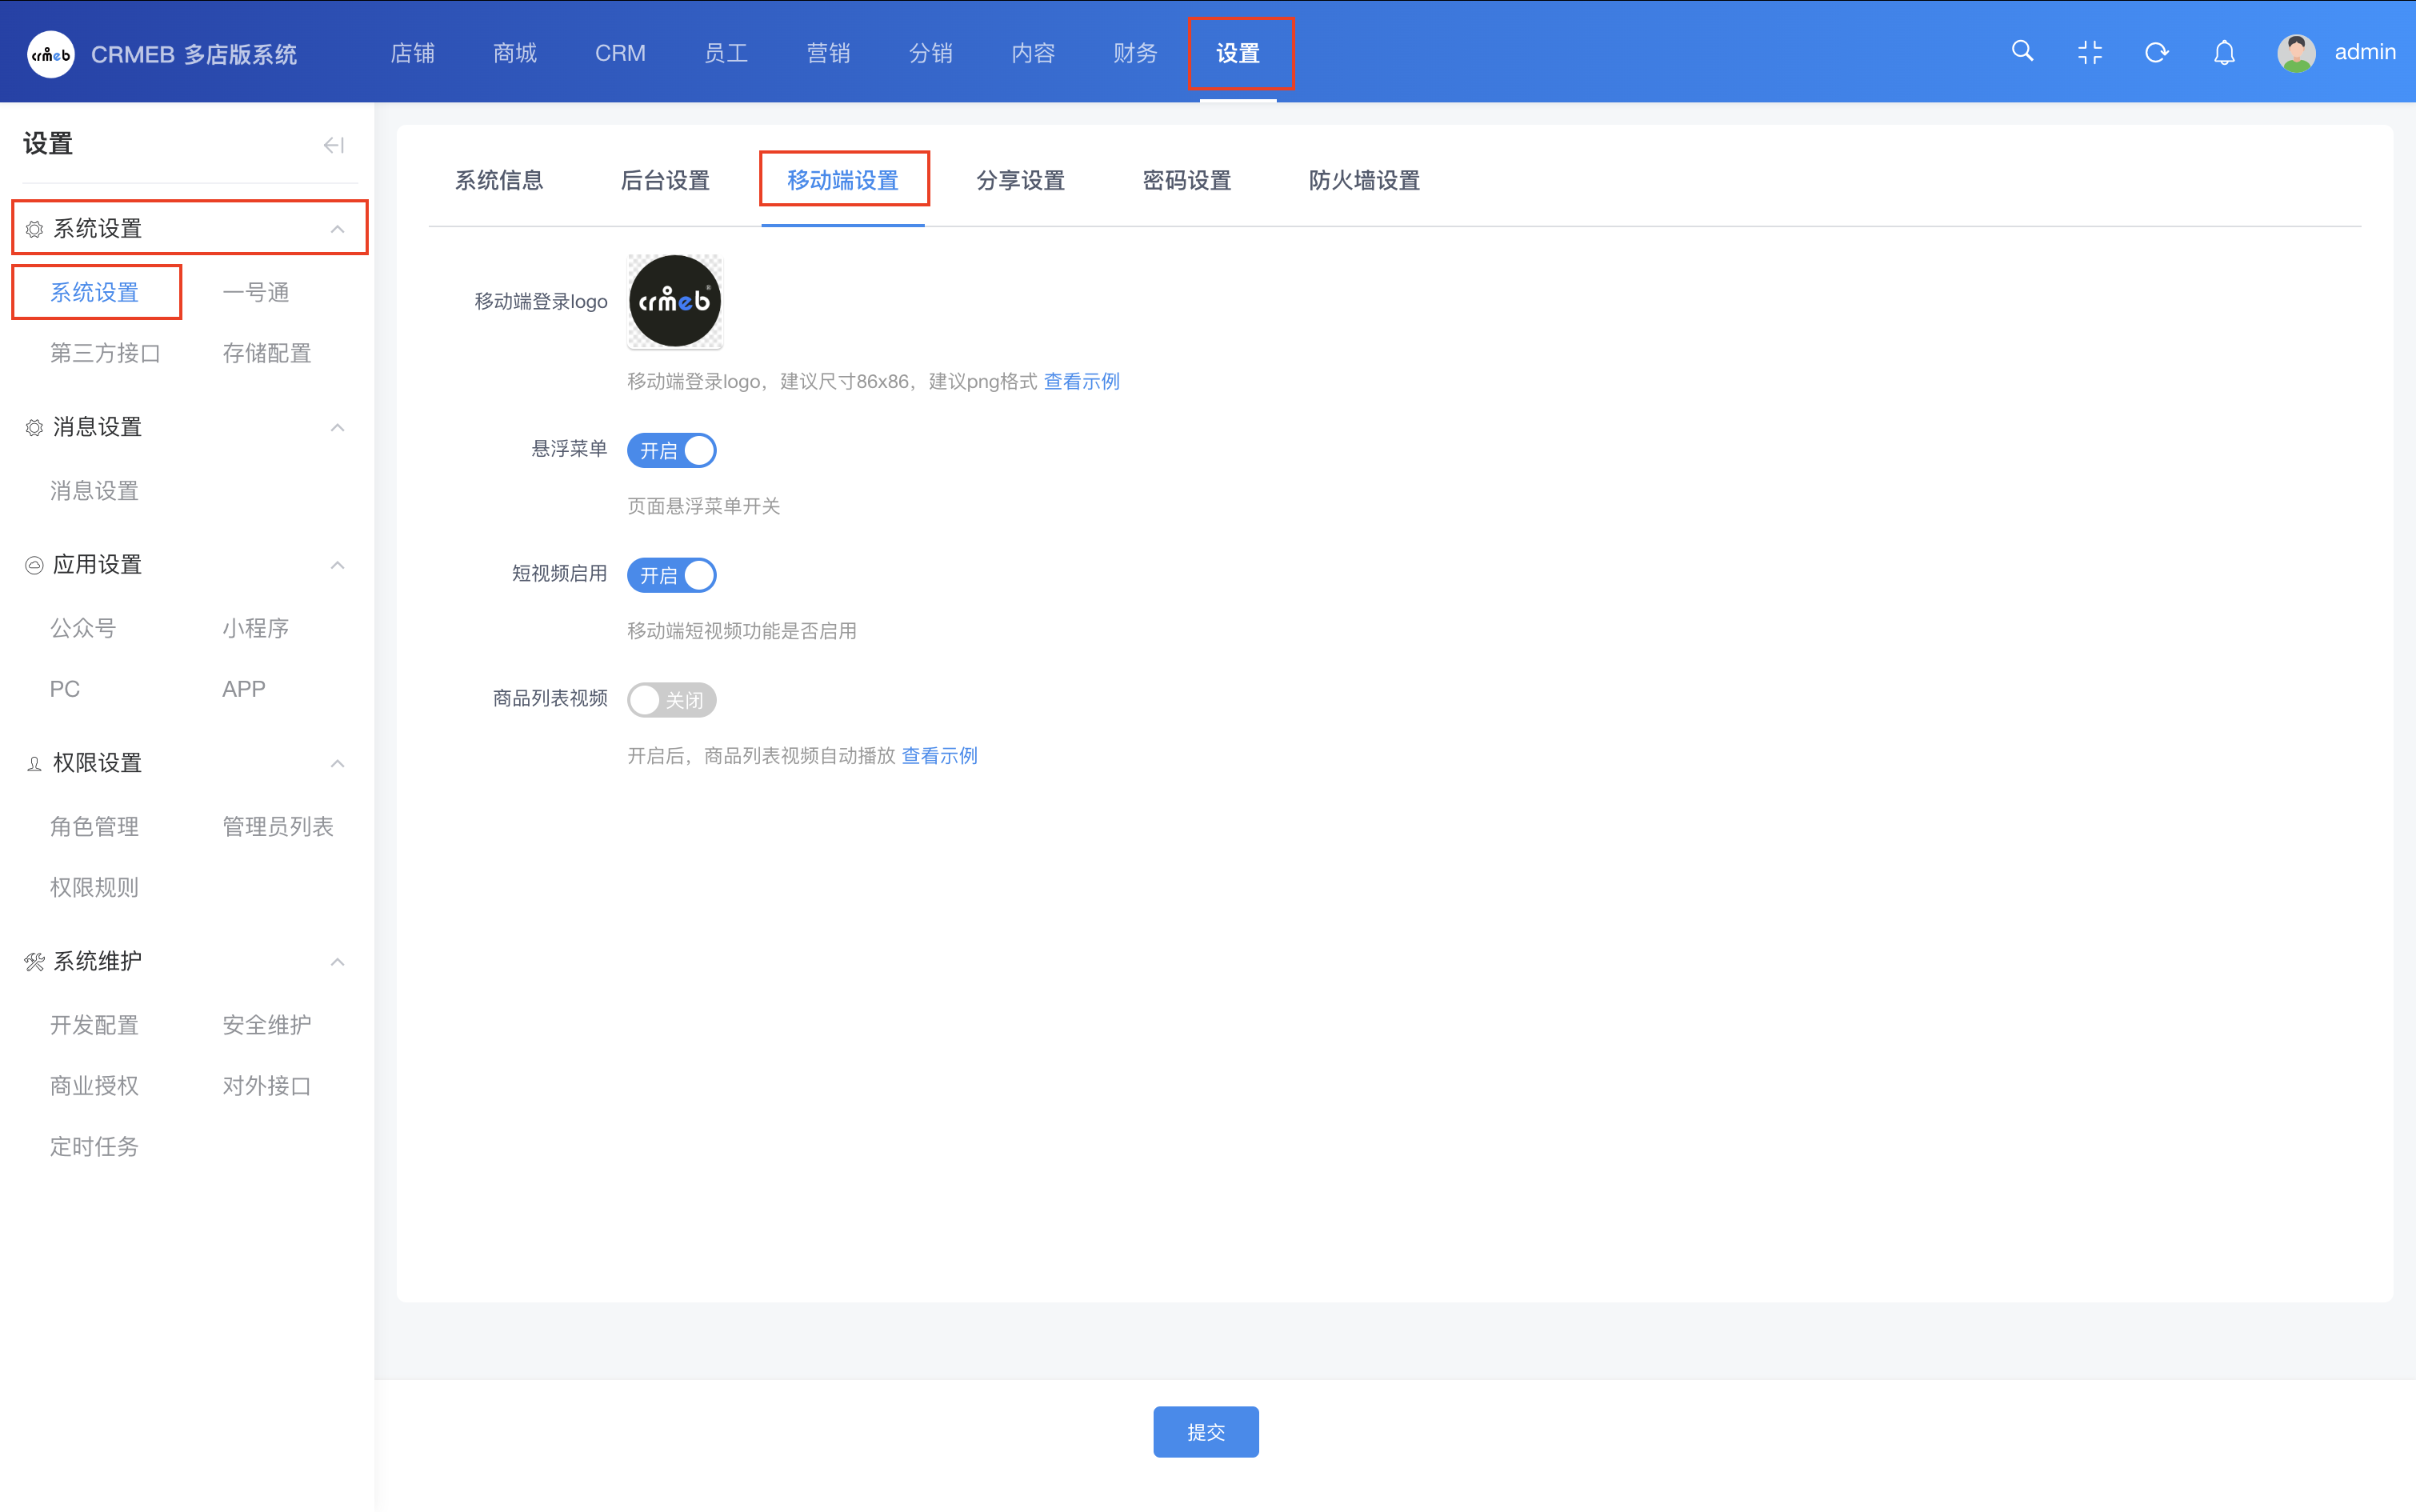Screen dimensions: 2416x1512
Task: Open the 财务 top menu
Action: tap(1135, 53)
